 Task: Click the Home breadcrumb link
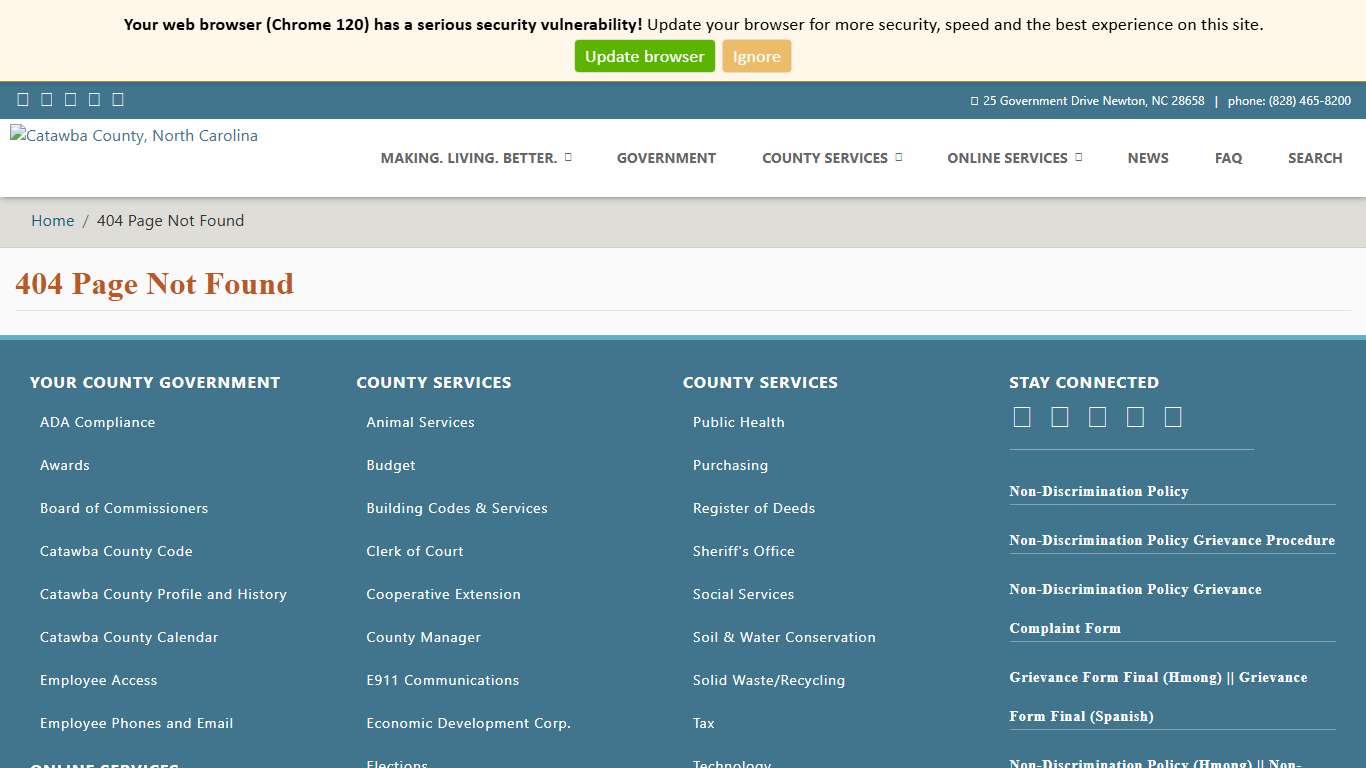point(53,221)
